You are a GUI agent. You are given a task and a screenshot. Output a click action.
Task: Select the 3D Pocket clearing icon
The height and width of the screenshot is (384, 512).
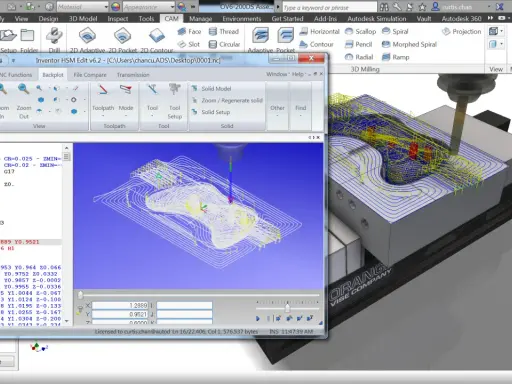pos(286,35)
